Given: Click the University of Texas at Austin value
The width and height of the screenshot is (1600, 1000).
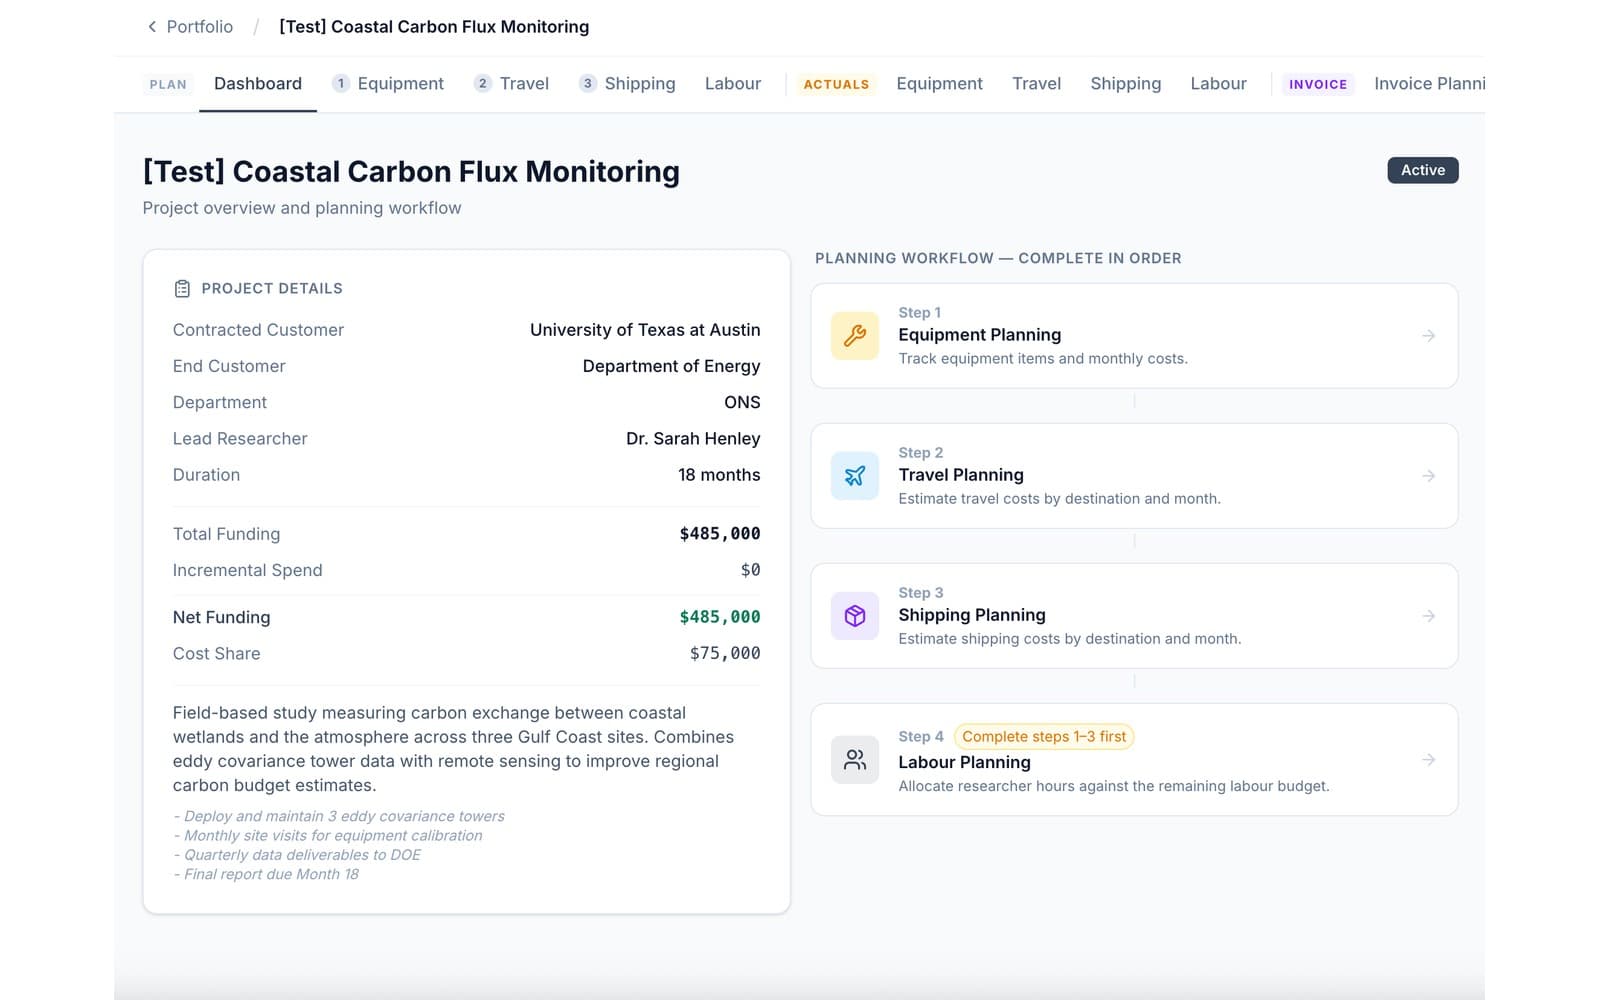Looking at the screenshot, I should [645, 330].
